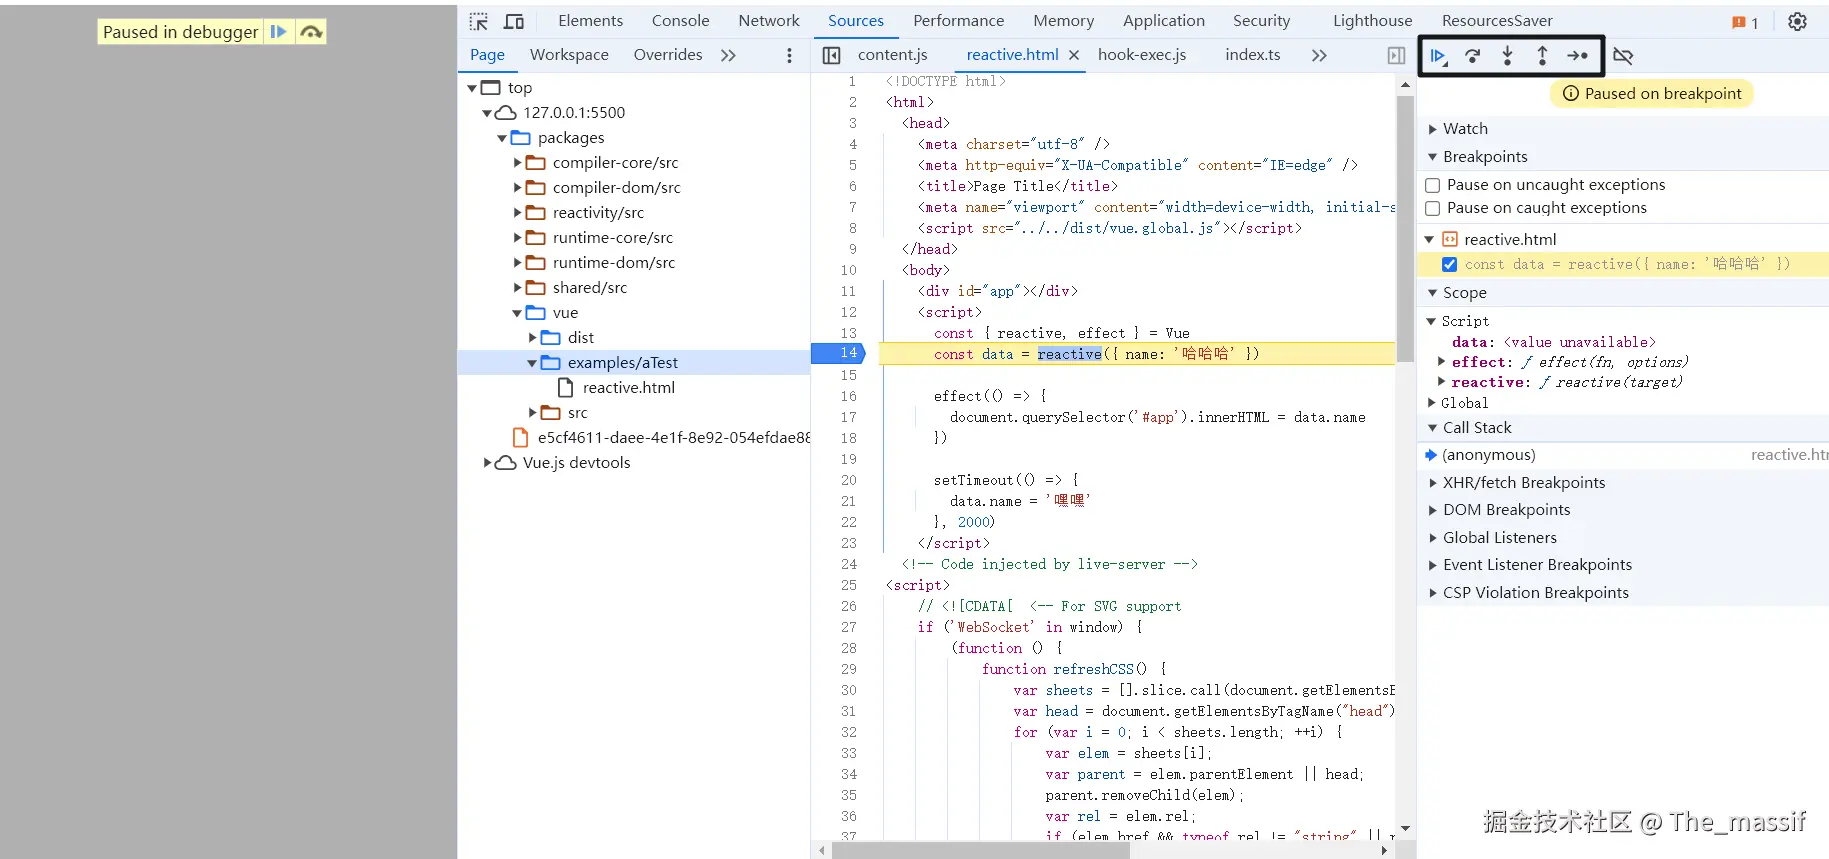This screenshot has width=1829, height=859.
Task: Open DevTools settings gear
Action: tap(1797, 21)
